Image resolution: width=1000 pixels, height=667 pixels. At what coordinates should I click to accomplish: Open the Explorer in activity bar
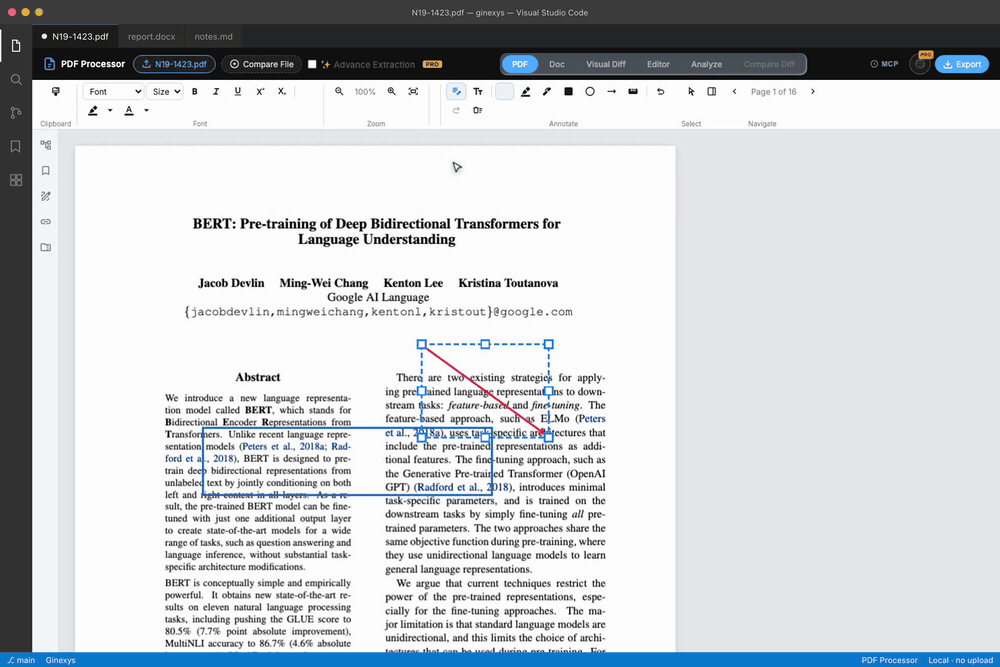16,46
